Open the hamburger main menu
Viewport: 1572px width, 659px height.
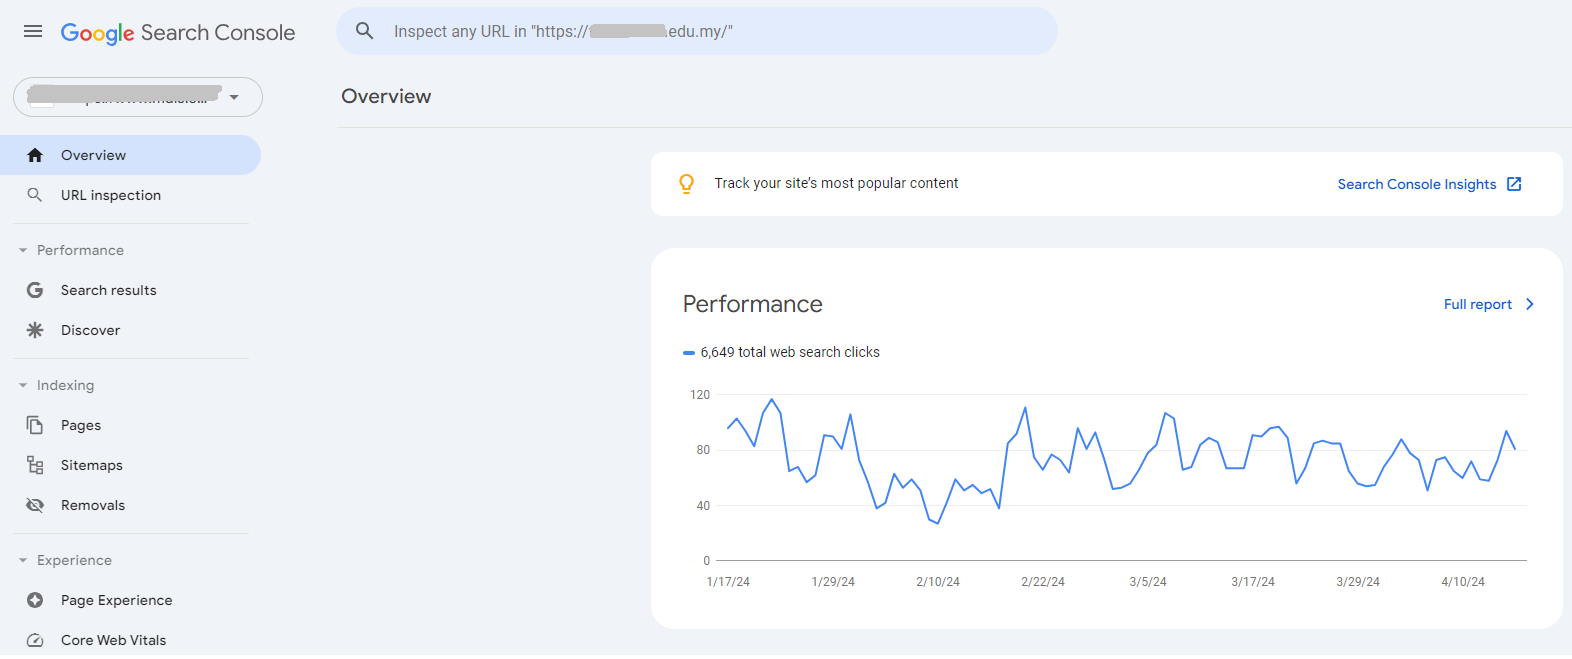tap(33, 31)
